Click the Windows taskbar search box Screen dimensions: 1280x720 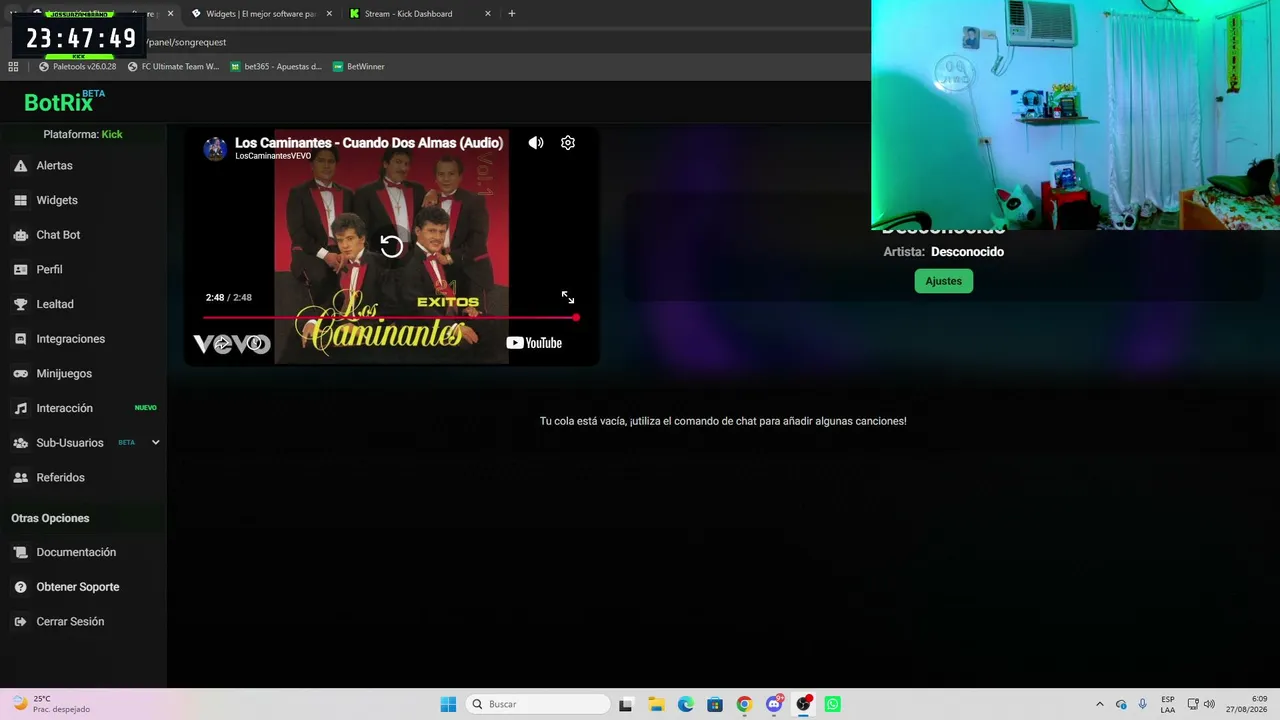tap(538, 704)
